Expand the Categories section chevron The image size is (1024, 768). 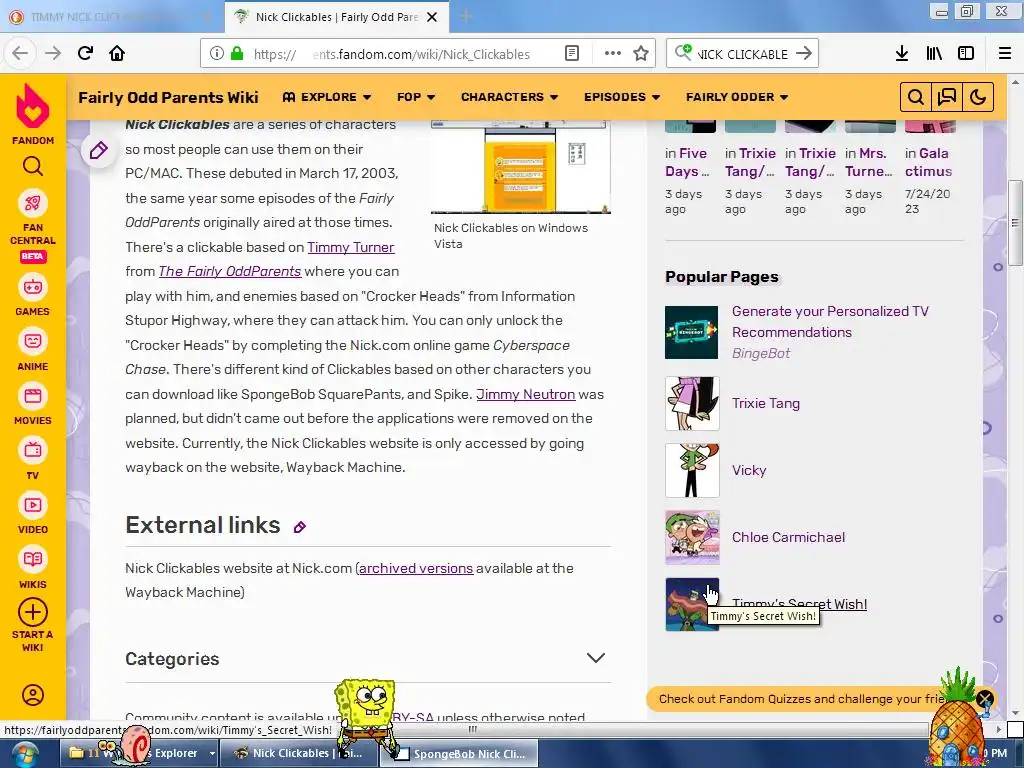[596, 658]
